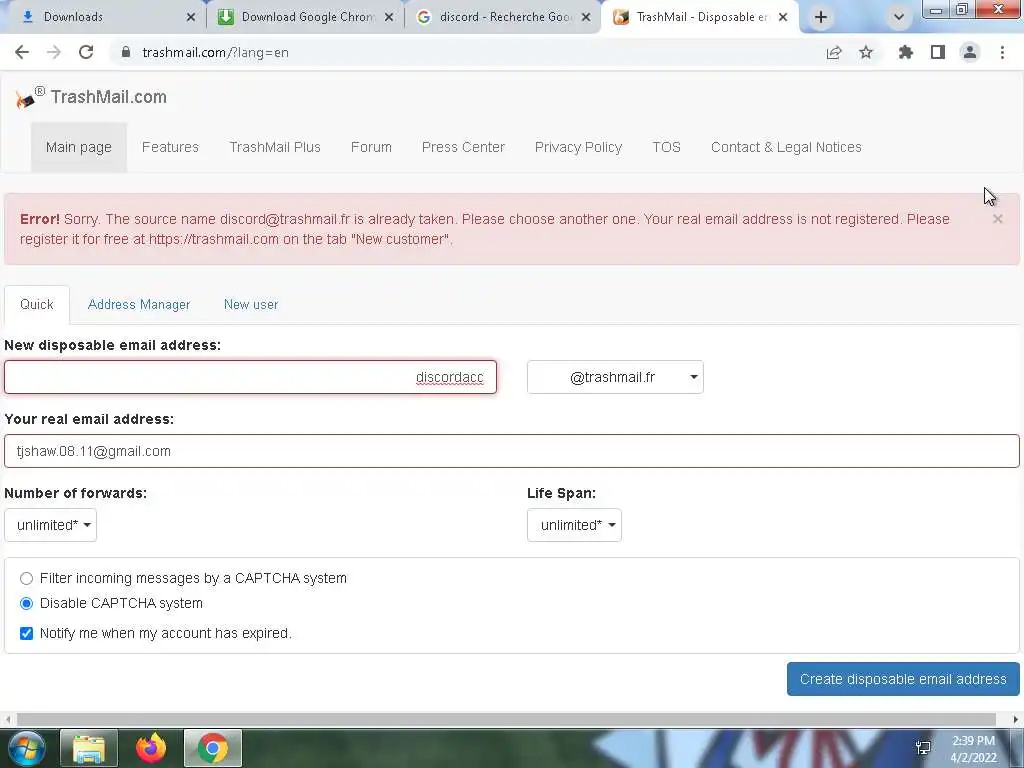The width and height of the screenshot is (1024, 768).
Task: Open the Features menu item
Action: click(170, 147)
